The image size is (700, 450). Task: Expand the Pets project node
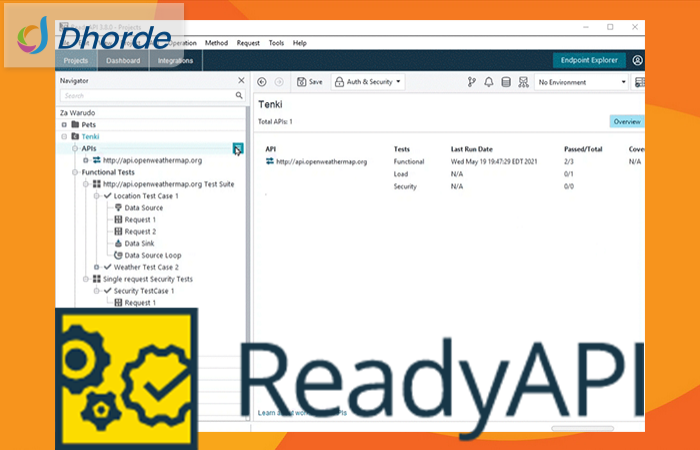coord(64,125)
